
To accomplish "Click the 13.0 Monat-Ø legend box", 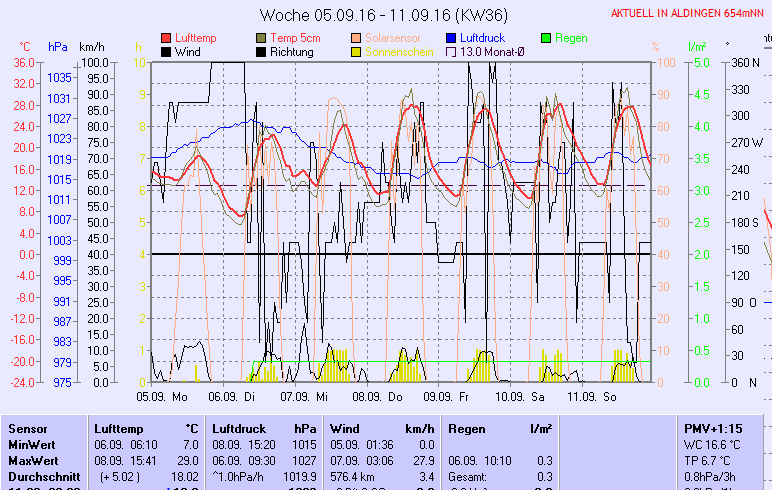I will (x=451, y=52).
